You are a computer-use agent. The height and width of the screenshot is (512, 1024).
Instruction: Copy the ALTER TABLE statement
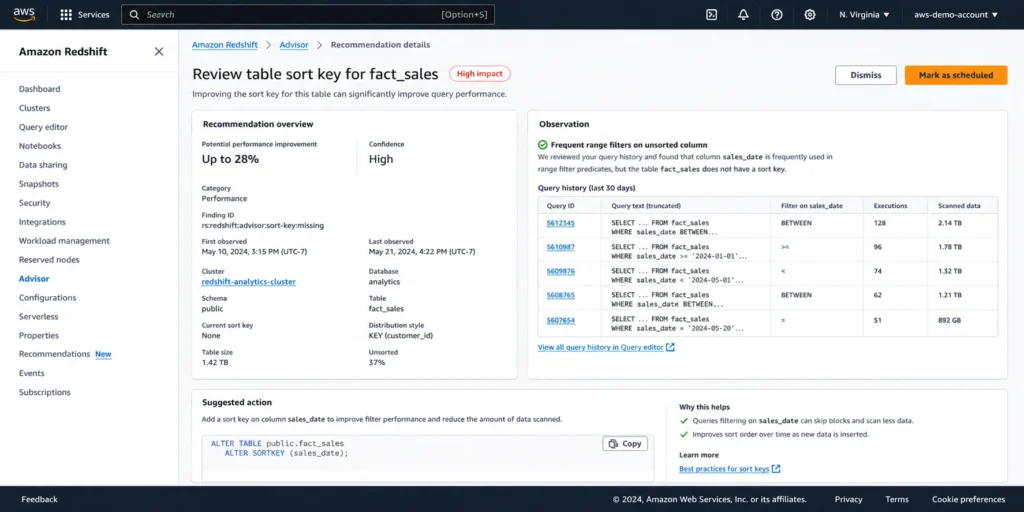pyautogui.click(x=625, y=443)
